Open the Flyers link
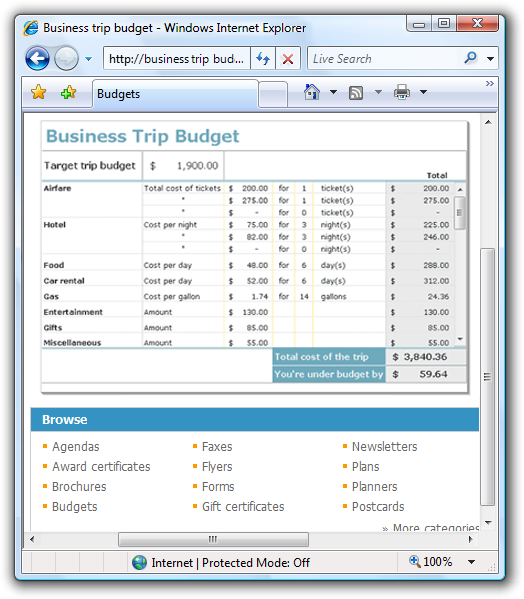Screen dimensions: 524x599 217,466
